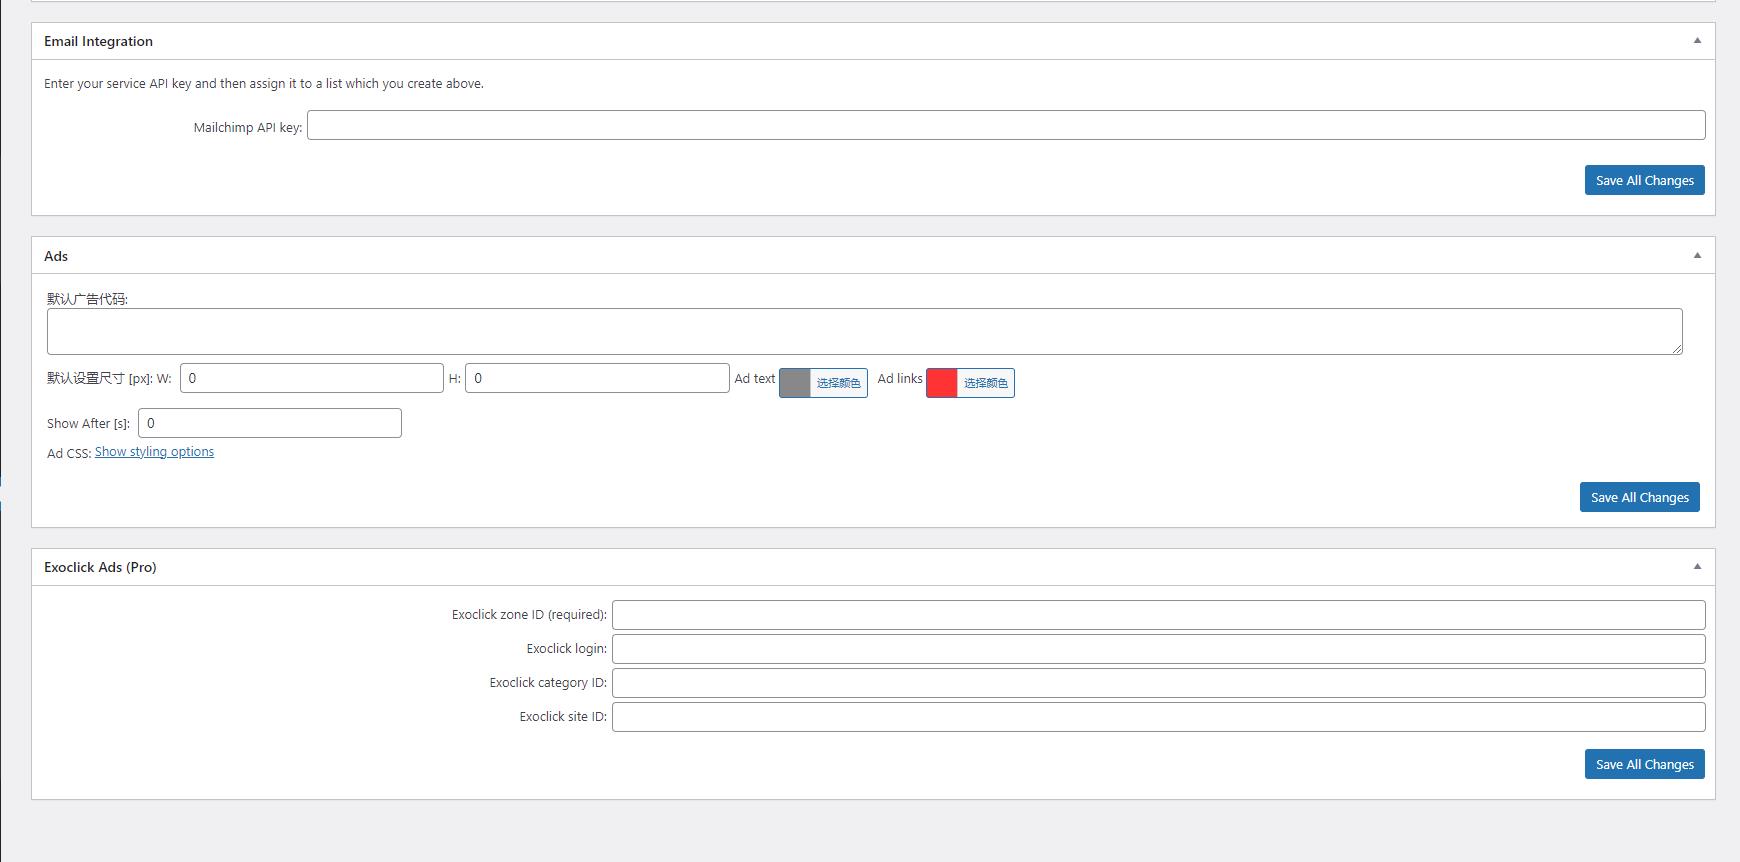Click the Exoclick site ID field

pyautogui.click(x=1158, y=717)
